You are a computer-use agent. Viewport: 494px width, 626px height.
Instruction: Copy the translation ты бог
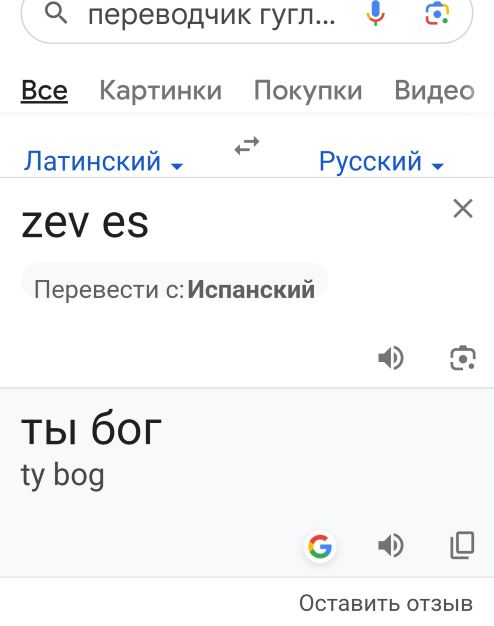point(462,545)
